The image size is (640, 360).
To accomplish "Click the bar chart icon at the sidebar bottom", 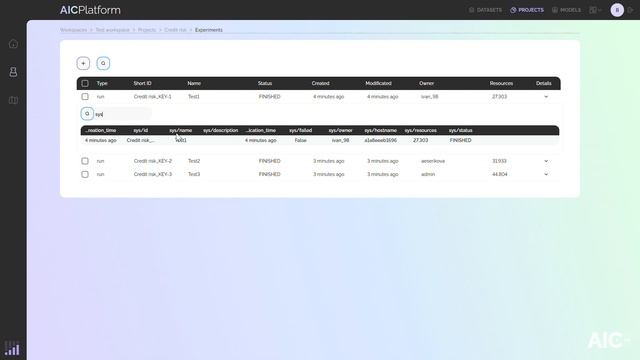I will coord(12,348).
